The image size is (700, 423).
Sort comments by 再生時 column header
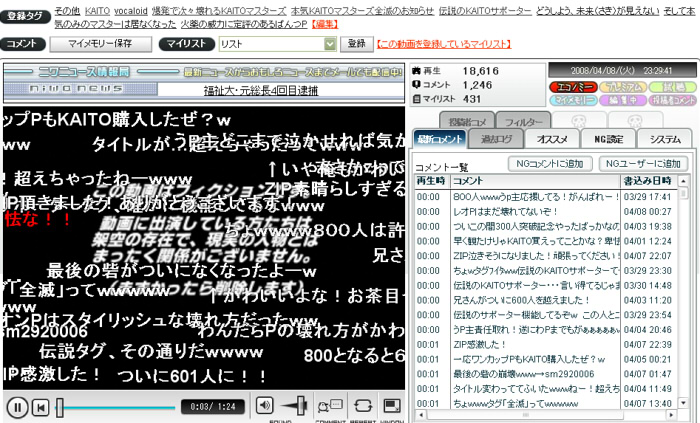point(432,181)
